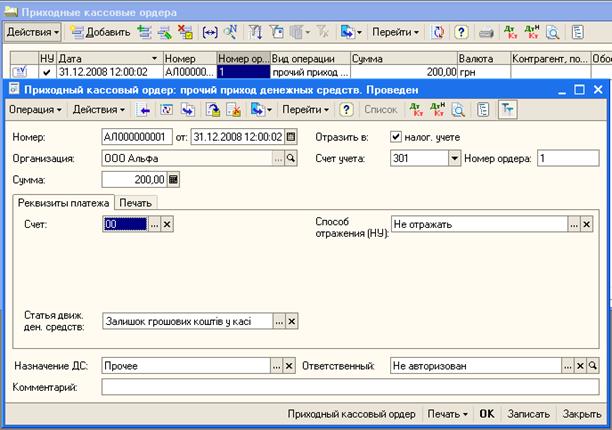Click magnifier icon next to Организация field
The height and width of the screenshot is (430, 612).
(291, 158)
